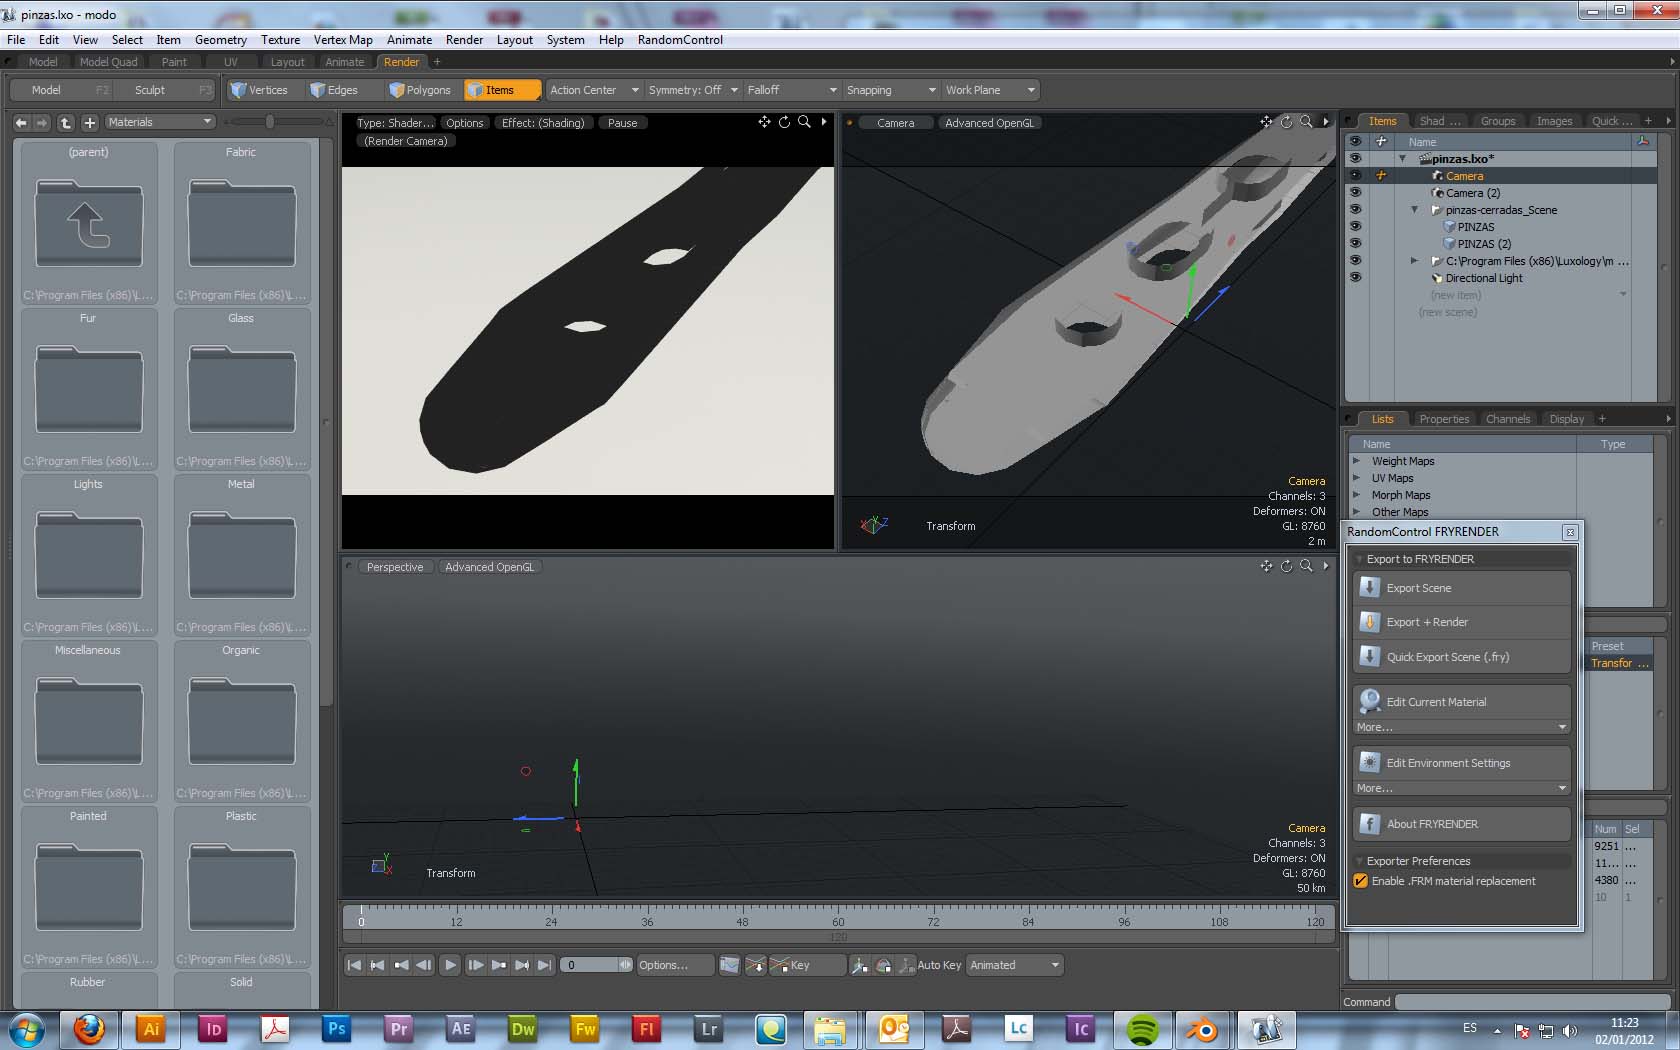Click the Export Scene icon in FRYRENDER panel
The width and height of the screenshot is (1680, 1050).
click(x=1370, y=588)
